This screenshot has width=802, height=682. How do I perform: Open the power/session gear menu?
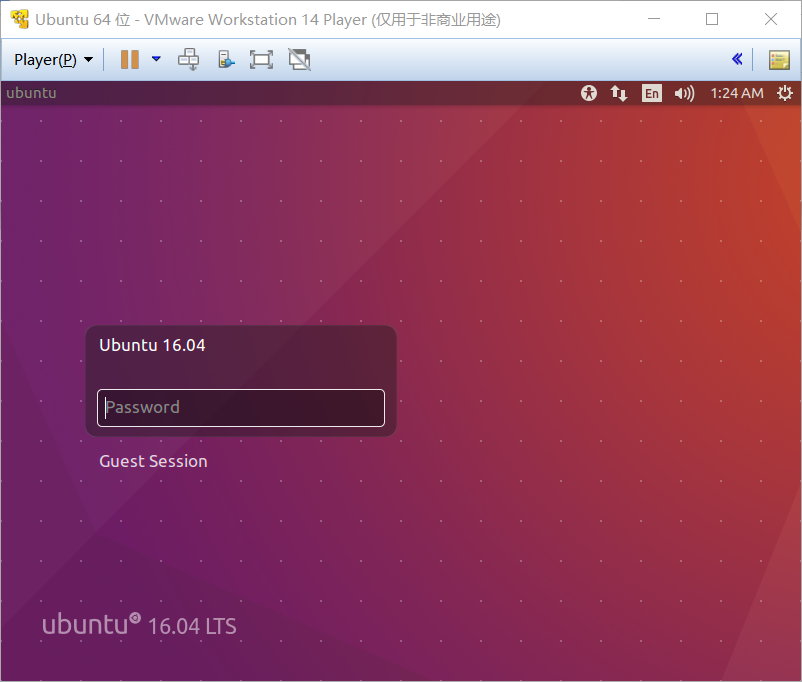pyautogui.click(x=785, y=93)
